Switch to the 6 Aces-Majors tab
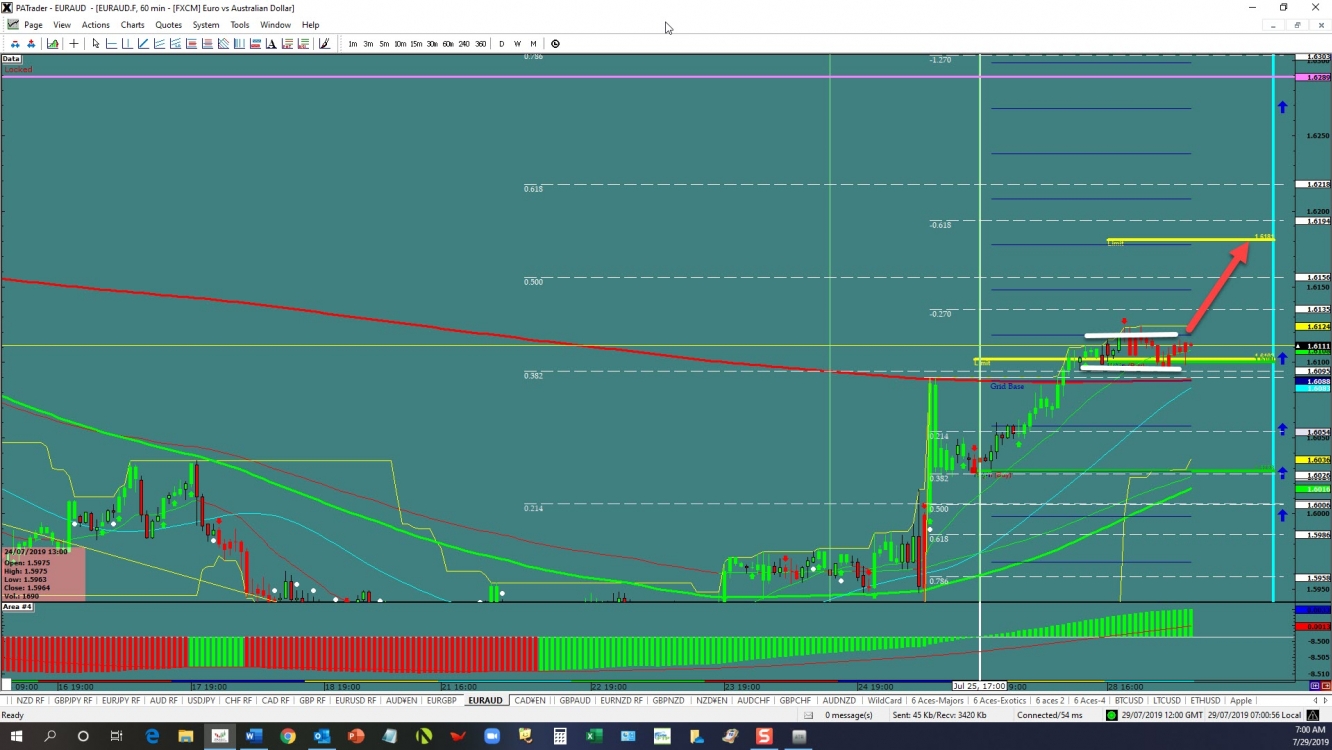Screen dimensions: 1332x750 coord(938,700)
